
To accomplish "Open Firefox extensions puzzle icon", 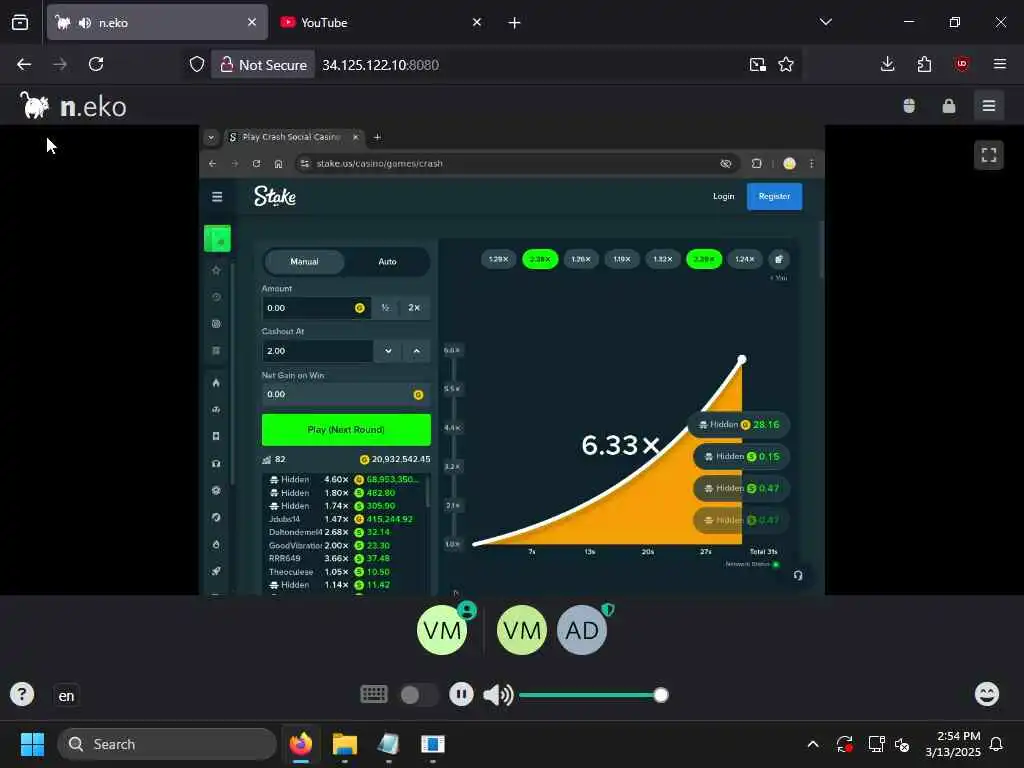I will pyautogui.click(x=924, y=64).
